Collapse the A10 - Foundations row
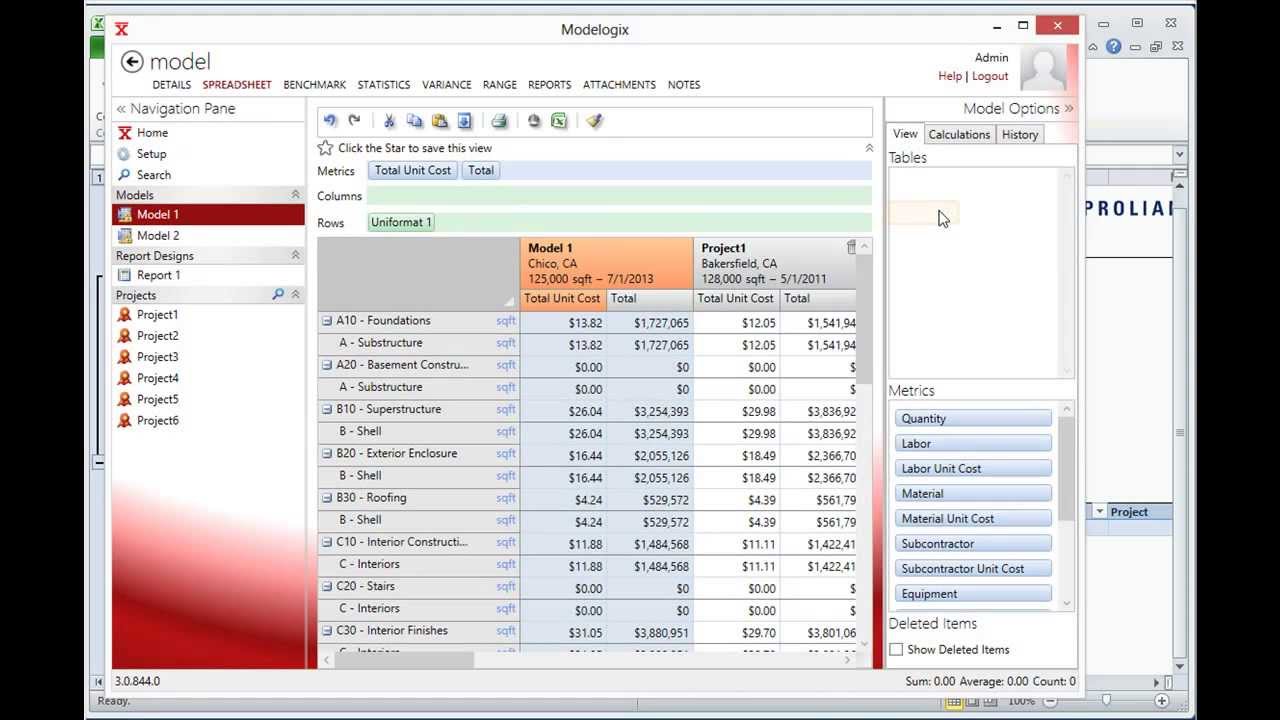 (x=326, y=321)
